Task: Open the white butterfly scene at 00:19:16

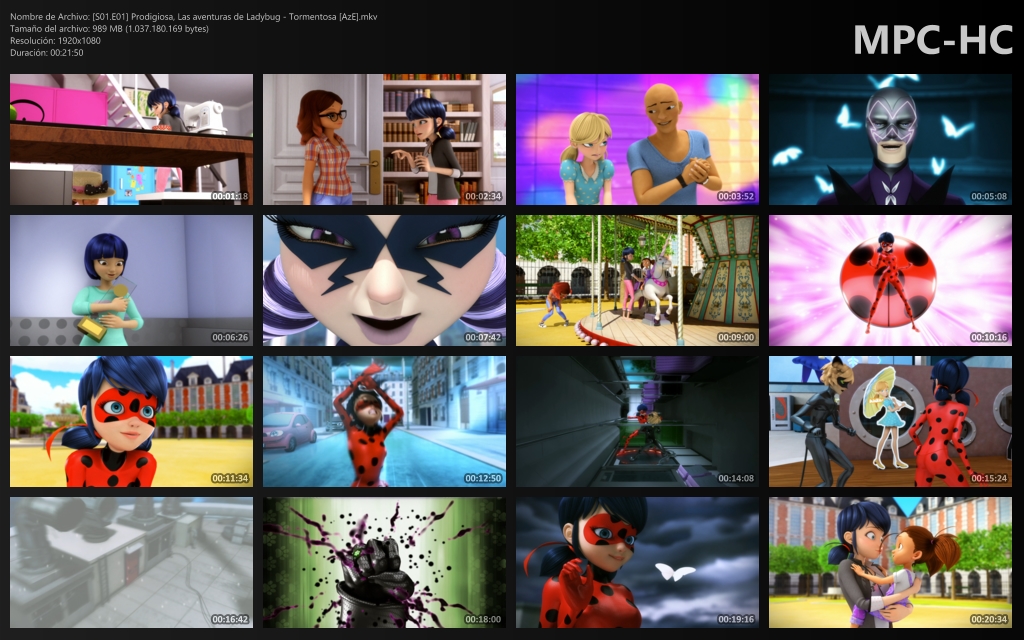Action: tap(637, 562)
